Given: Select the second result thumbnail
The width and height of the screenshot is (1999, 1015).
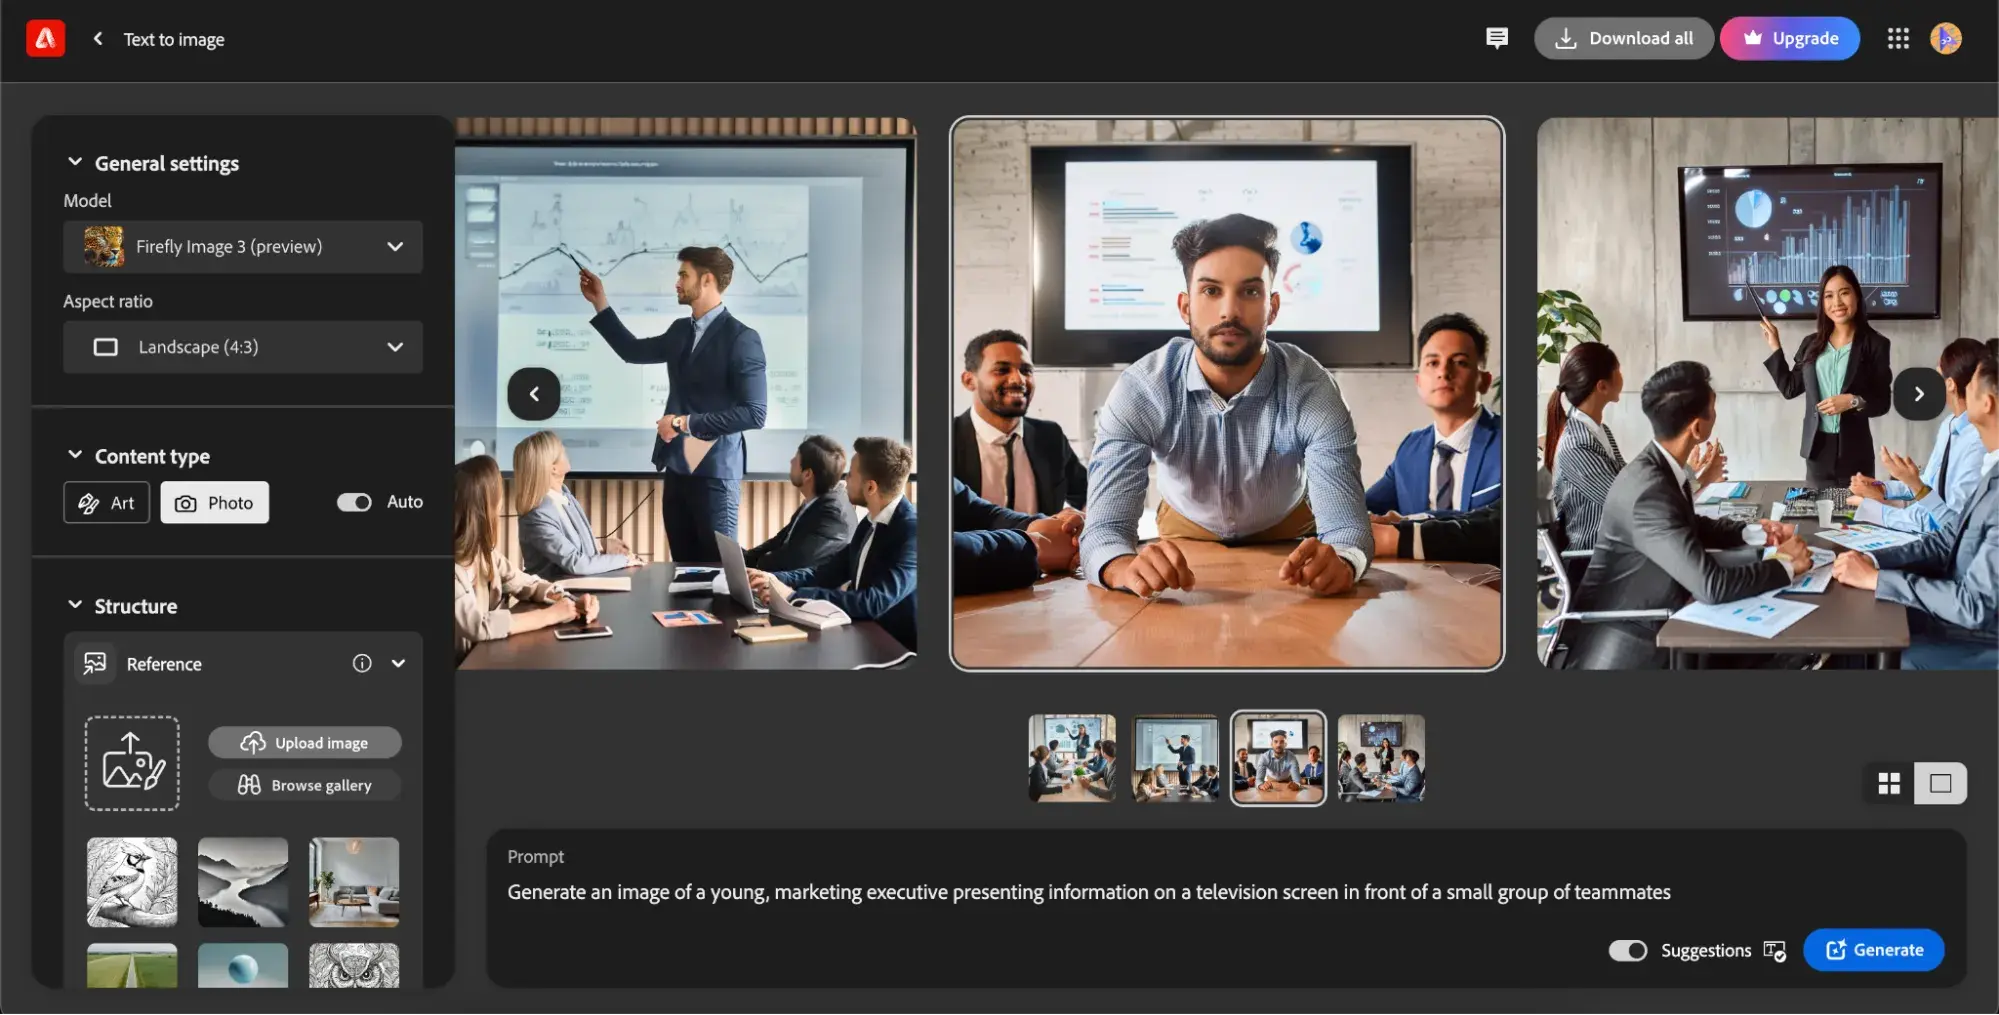Looking at the screenshot, I should click(1175, 758).
